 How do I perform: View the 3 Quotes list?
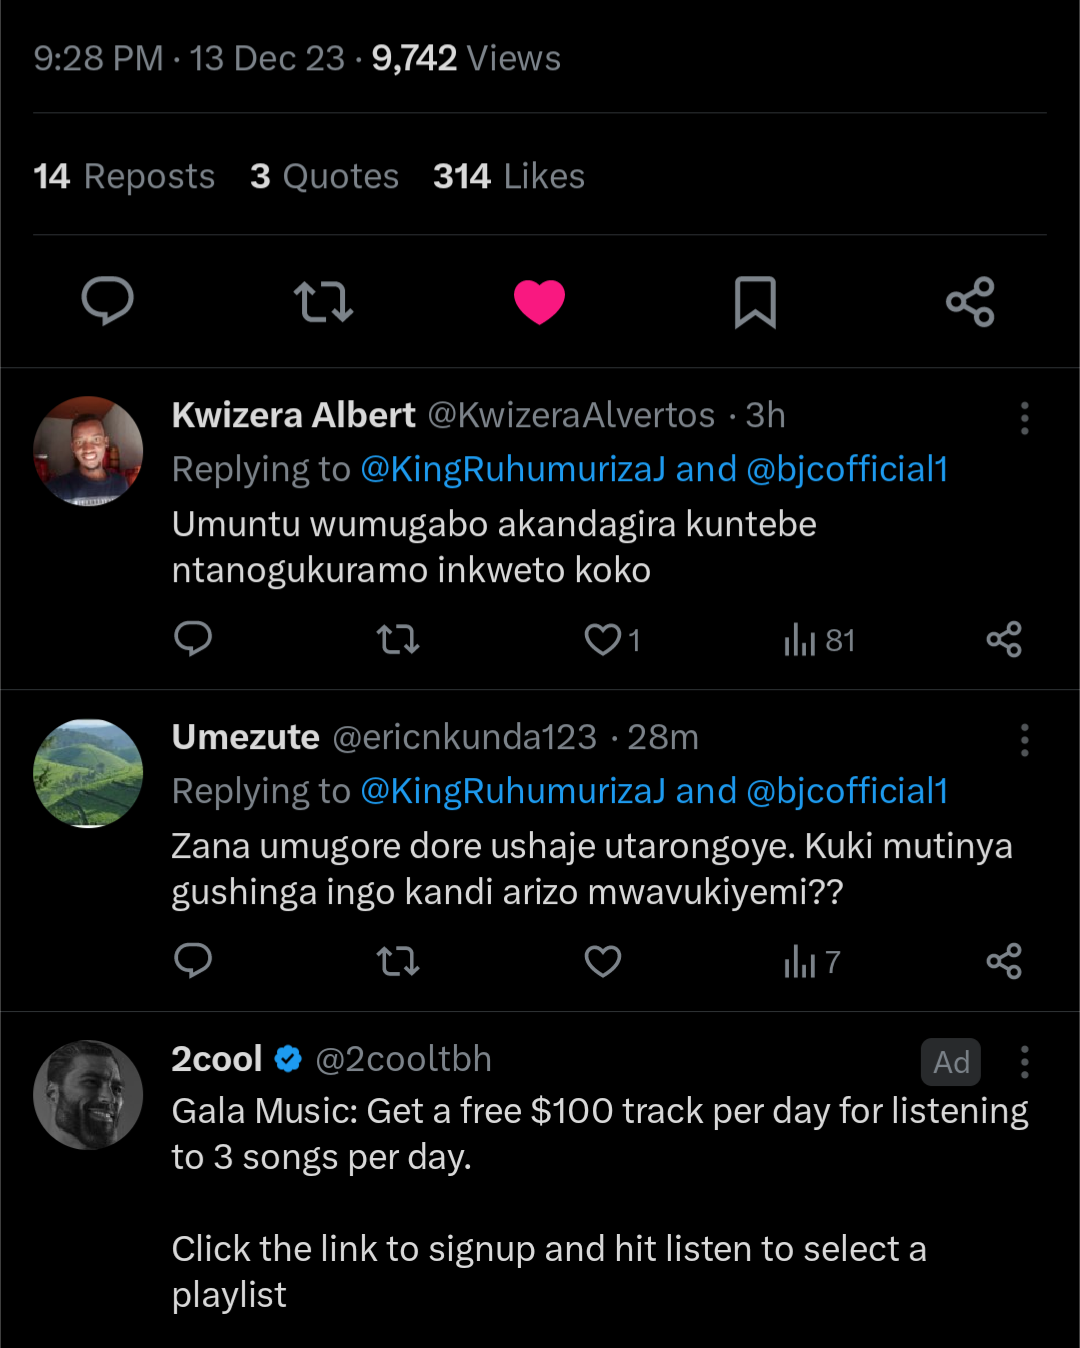[324, 177]
